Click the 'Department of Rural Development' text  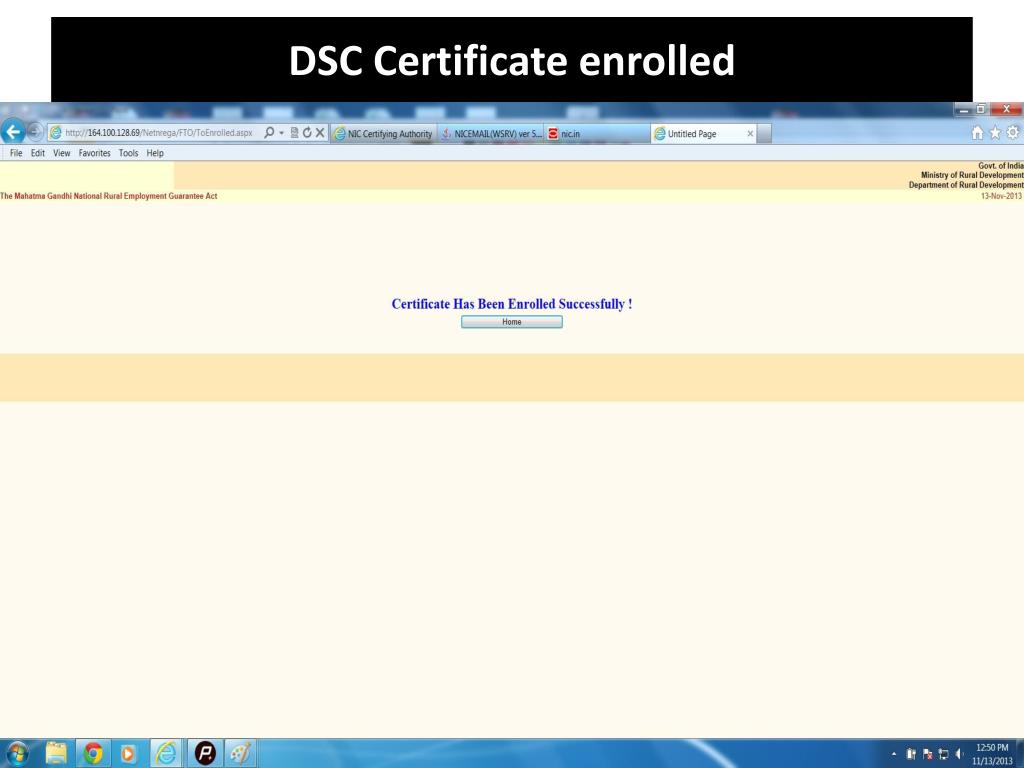point(966,185)
